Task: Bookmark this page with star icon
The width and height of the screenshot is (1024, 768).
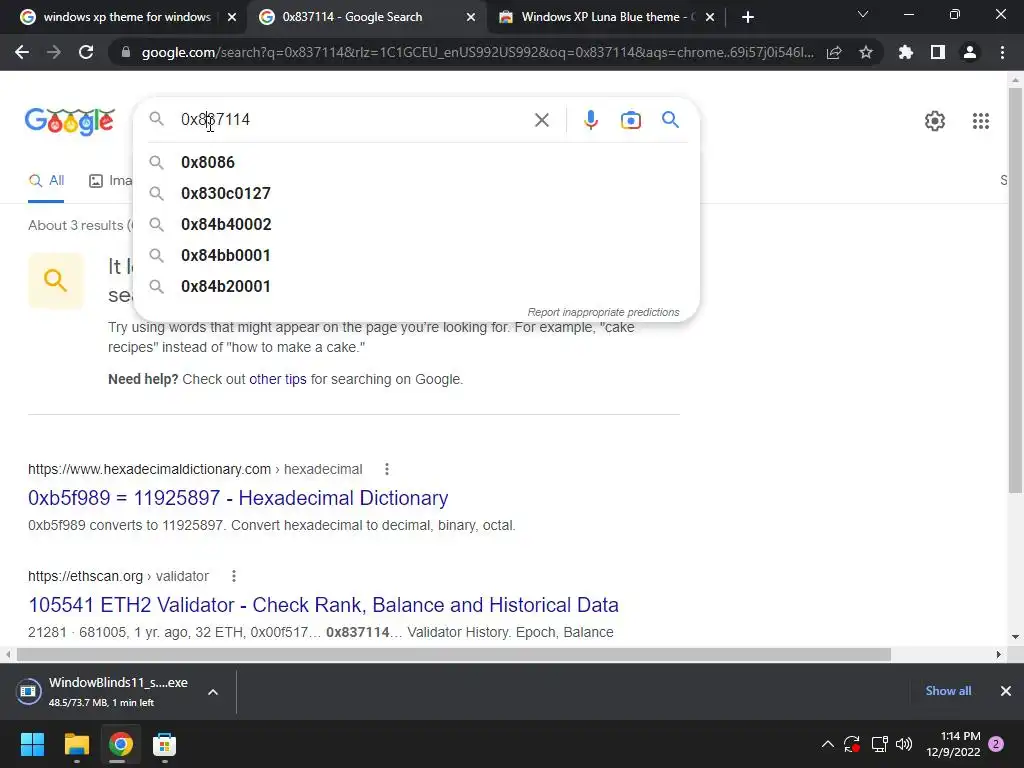Action: point(866,52)
